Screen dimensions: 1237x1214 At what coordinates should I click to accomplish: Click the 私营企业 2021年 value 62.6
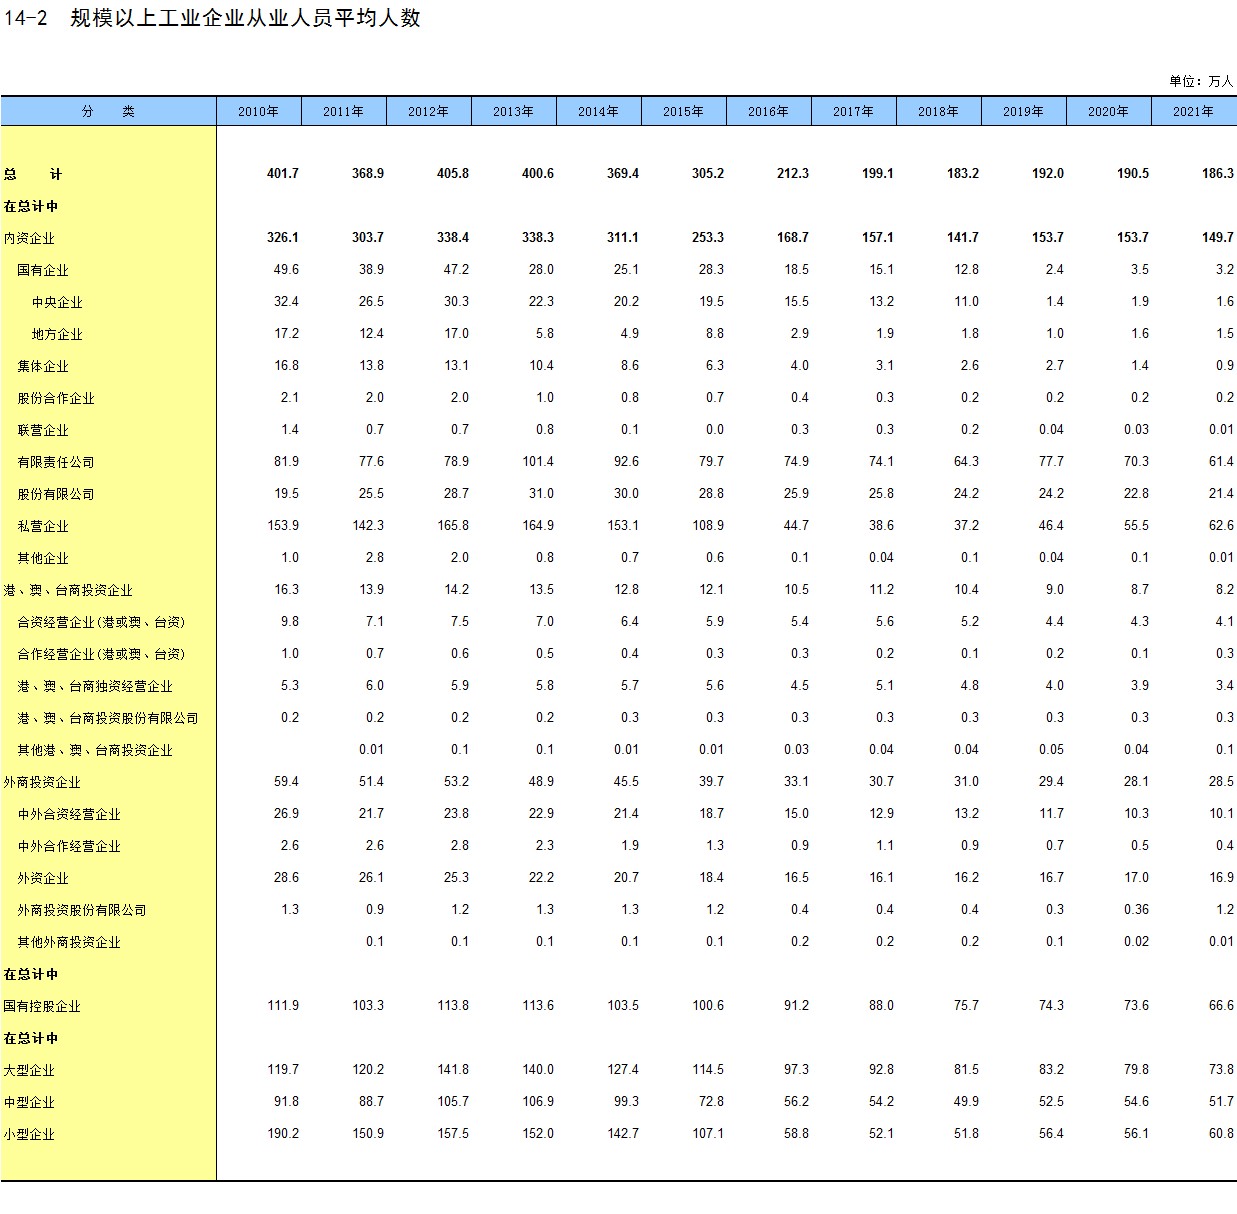[x=1221, y=525]
